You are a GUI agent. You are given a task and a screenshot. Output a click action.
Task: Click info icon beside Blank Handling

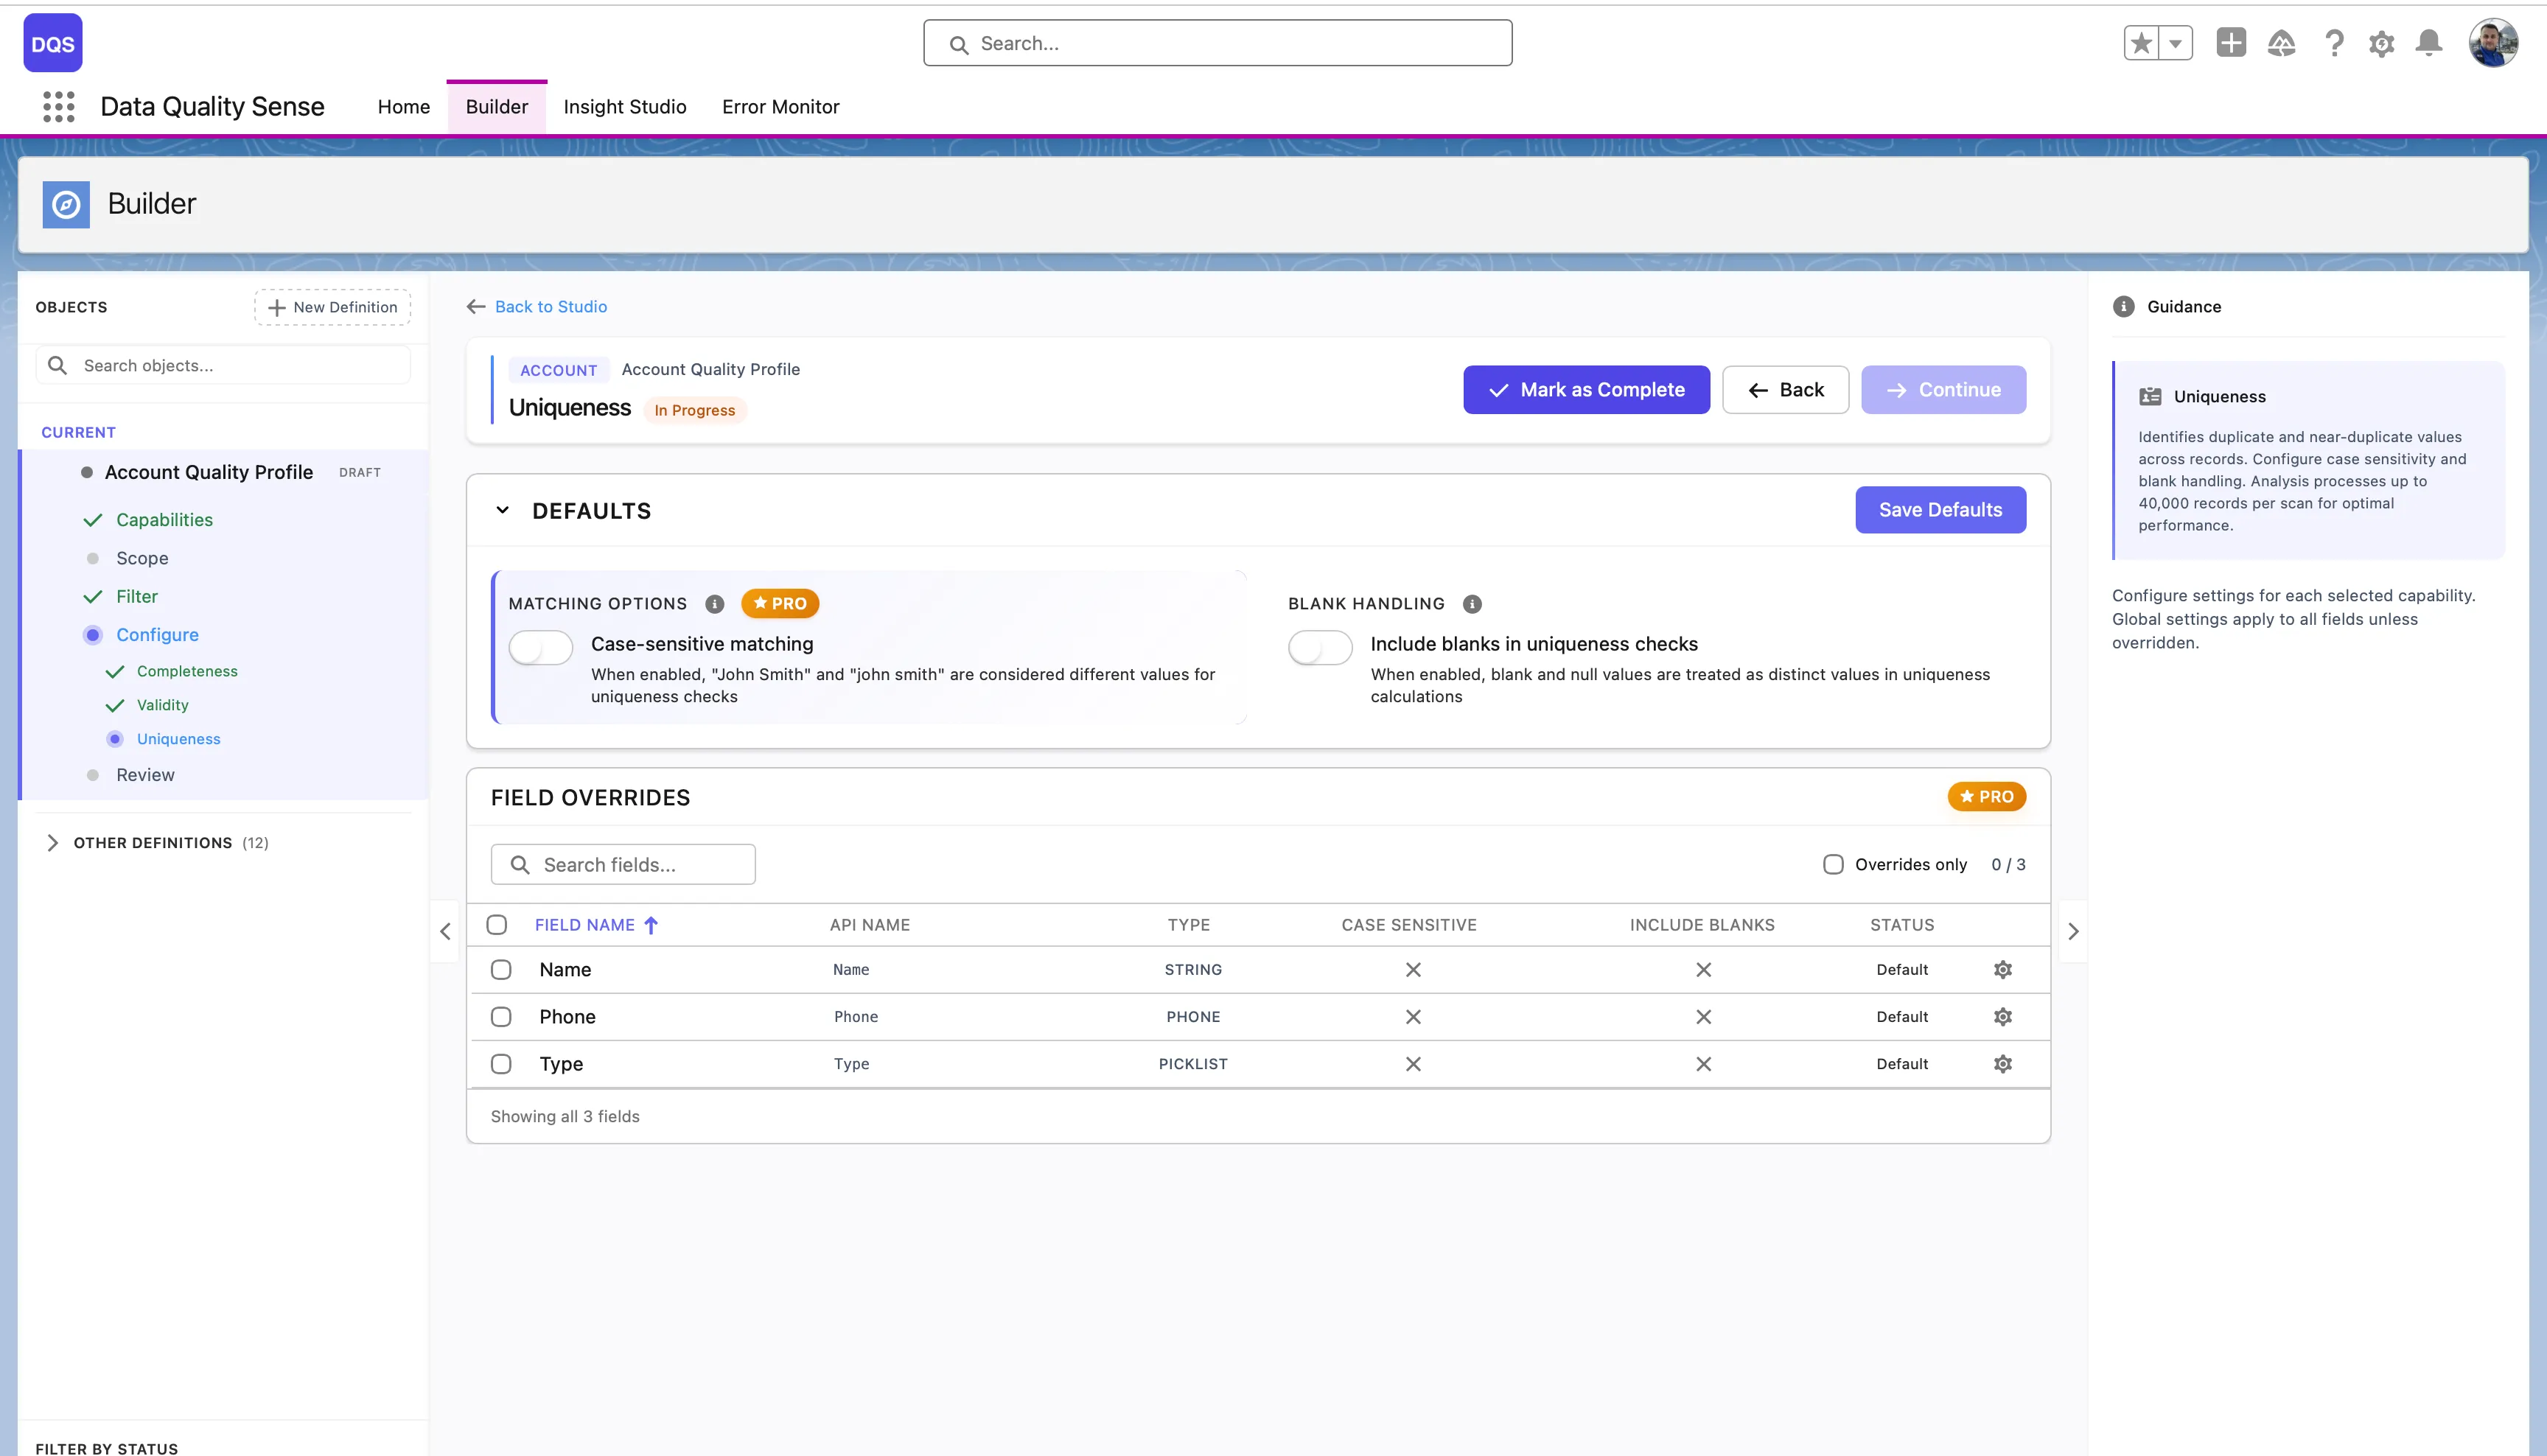tap(1472, 604)
